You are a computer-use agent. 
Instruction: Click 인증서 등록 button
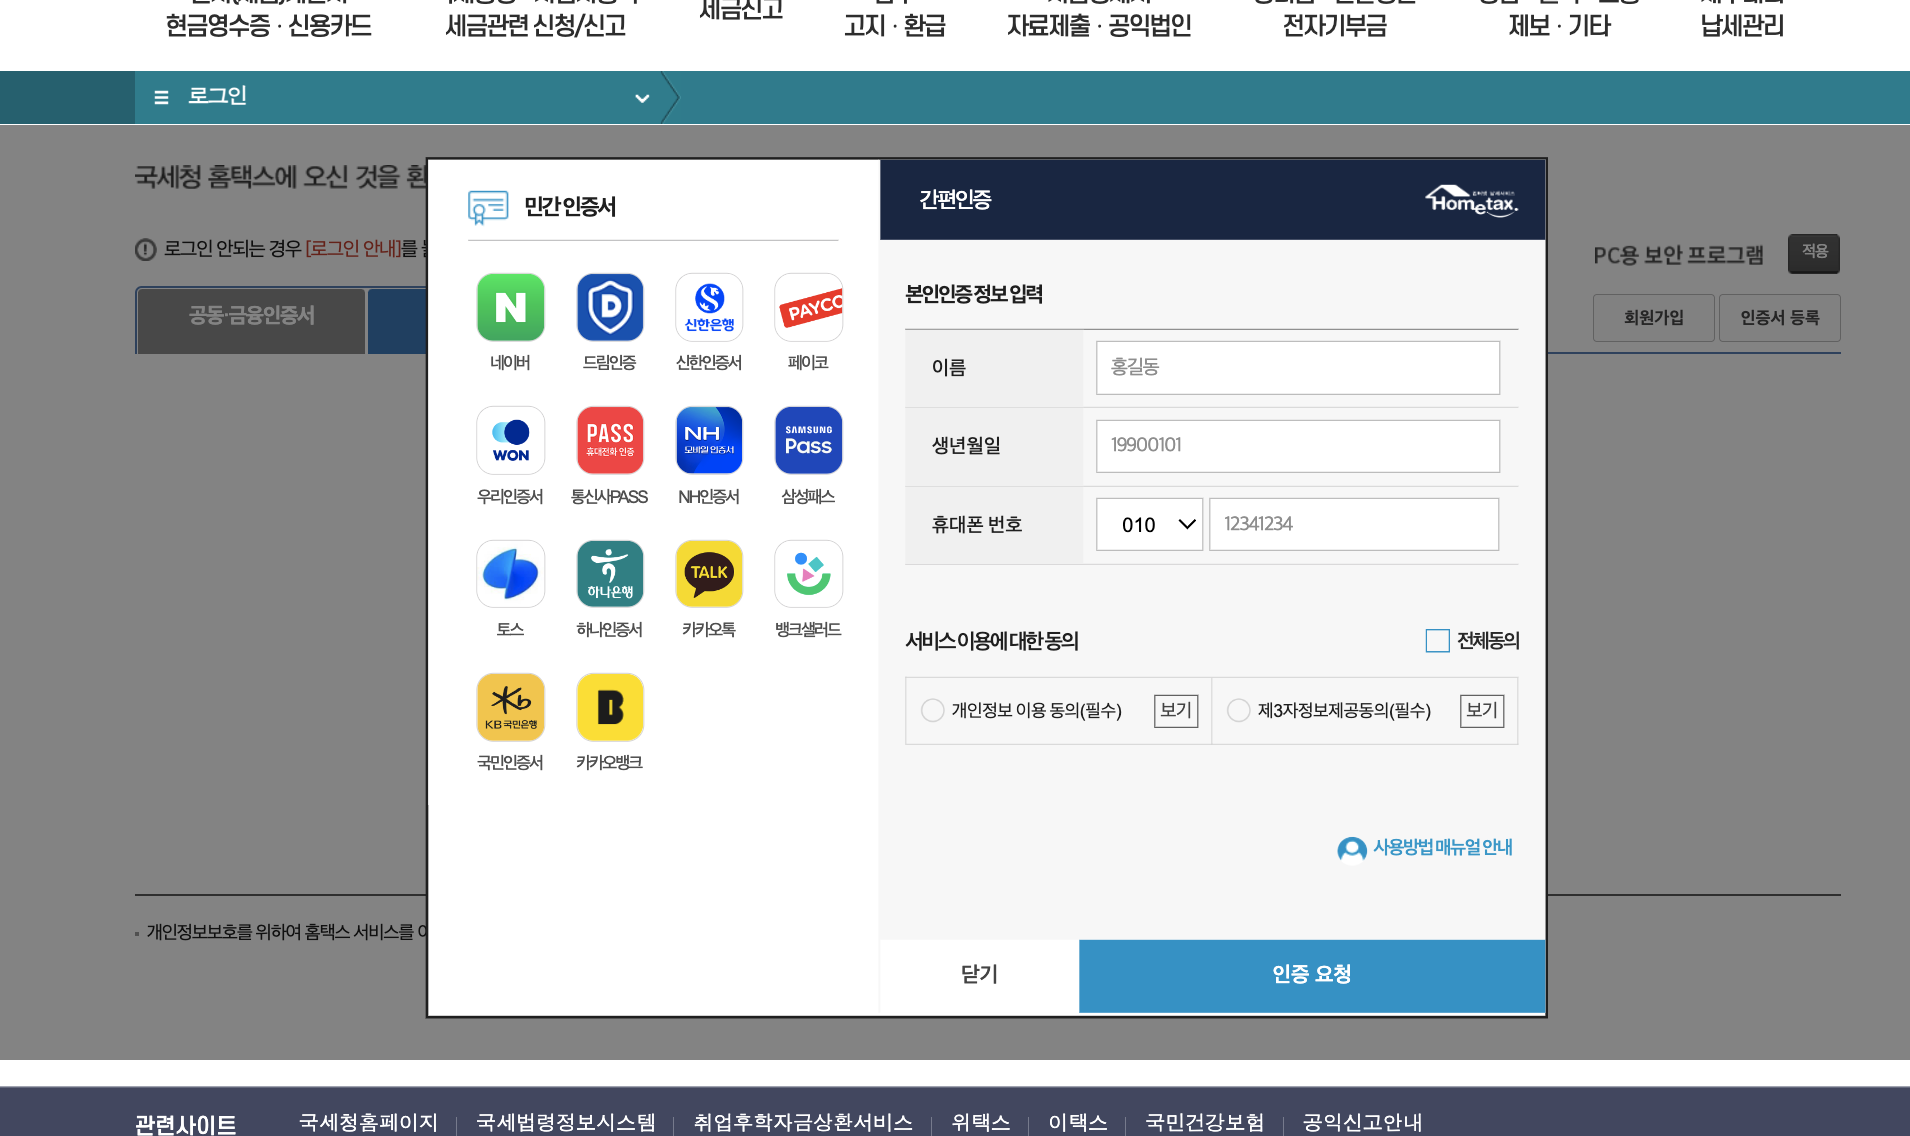click(x=1779, y=318)
